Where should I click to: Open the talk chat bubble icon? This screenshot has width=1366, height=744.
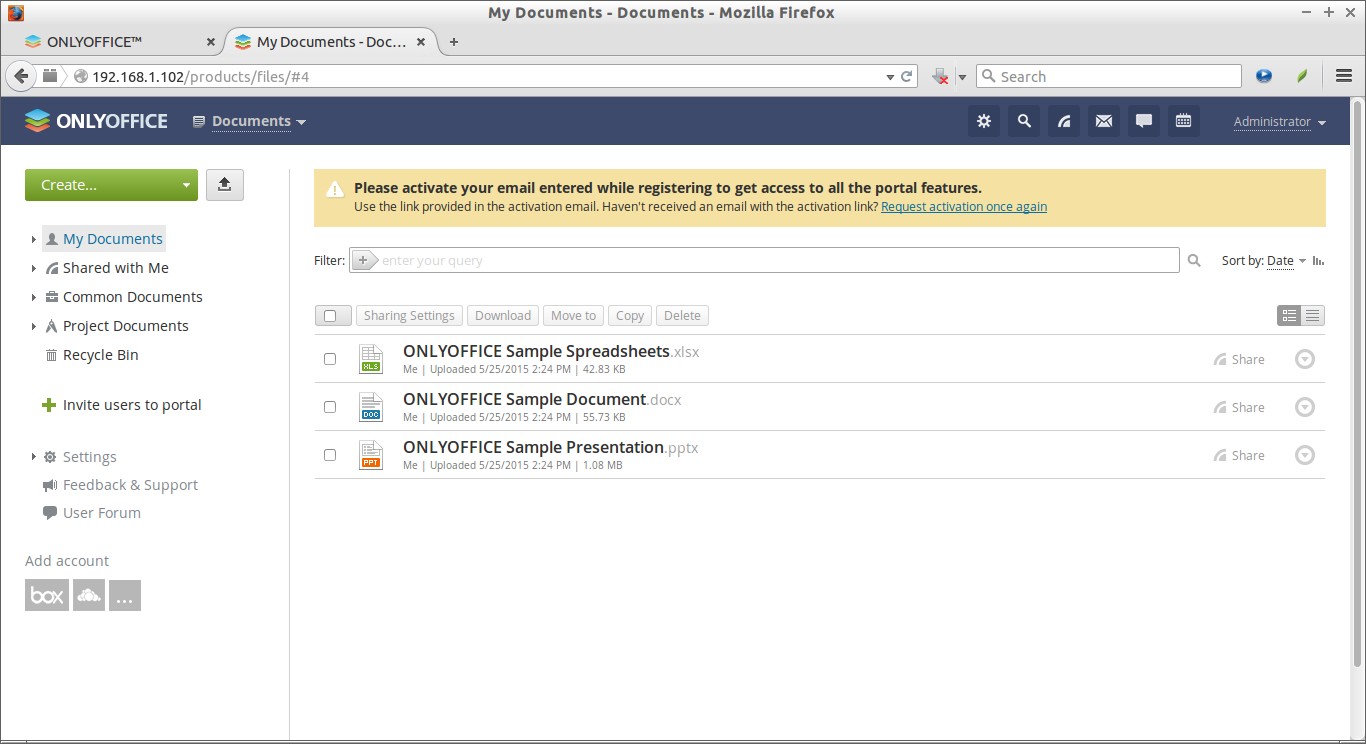click(x=1144, y=121)
